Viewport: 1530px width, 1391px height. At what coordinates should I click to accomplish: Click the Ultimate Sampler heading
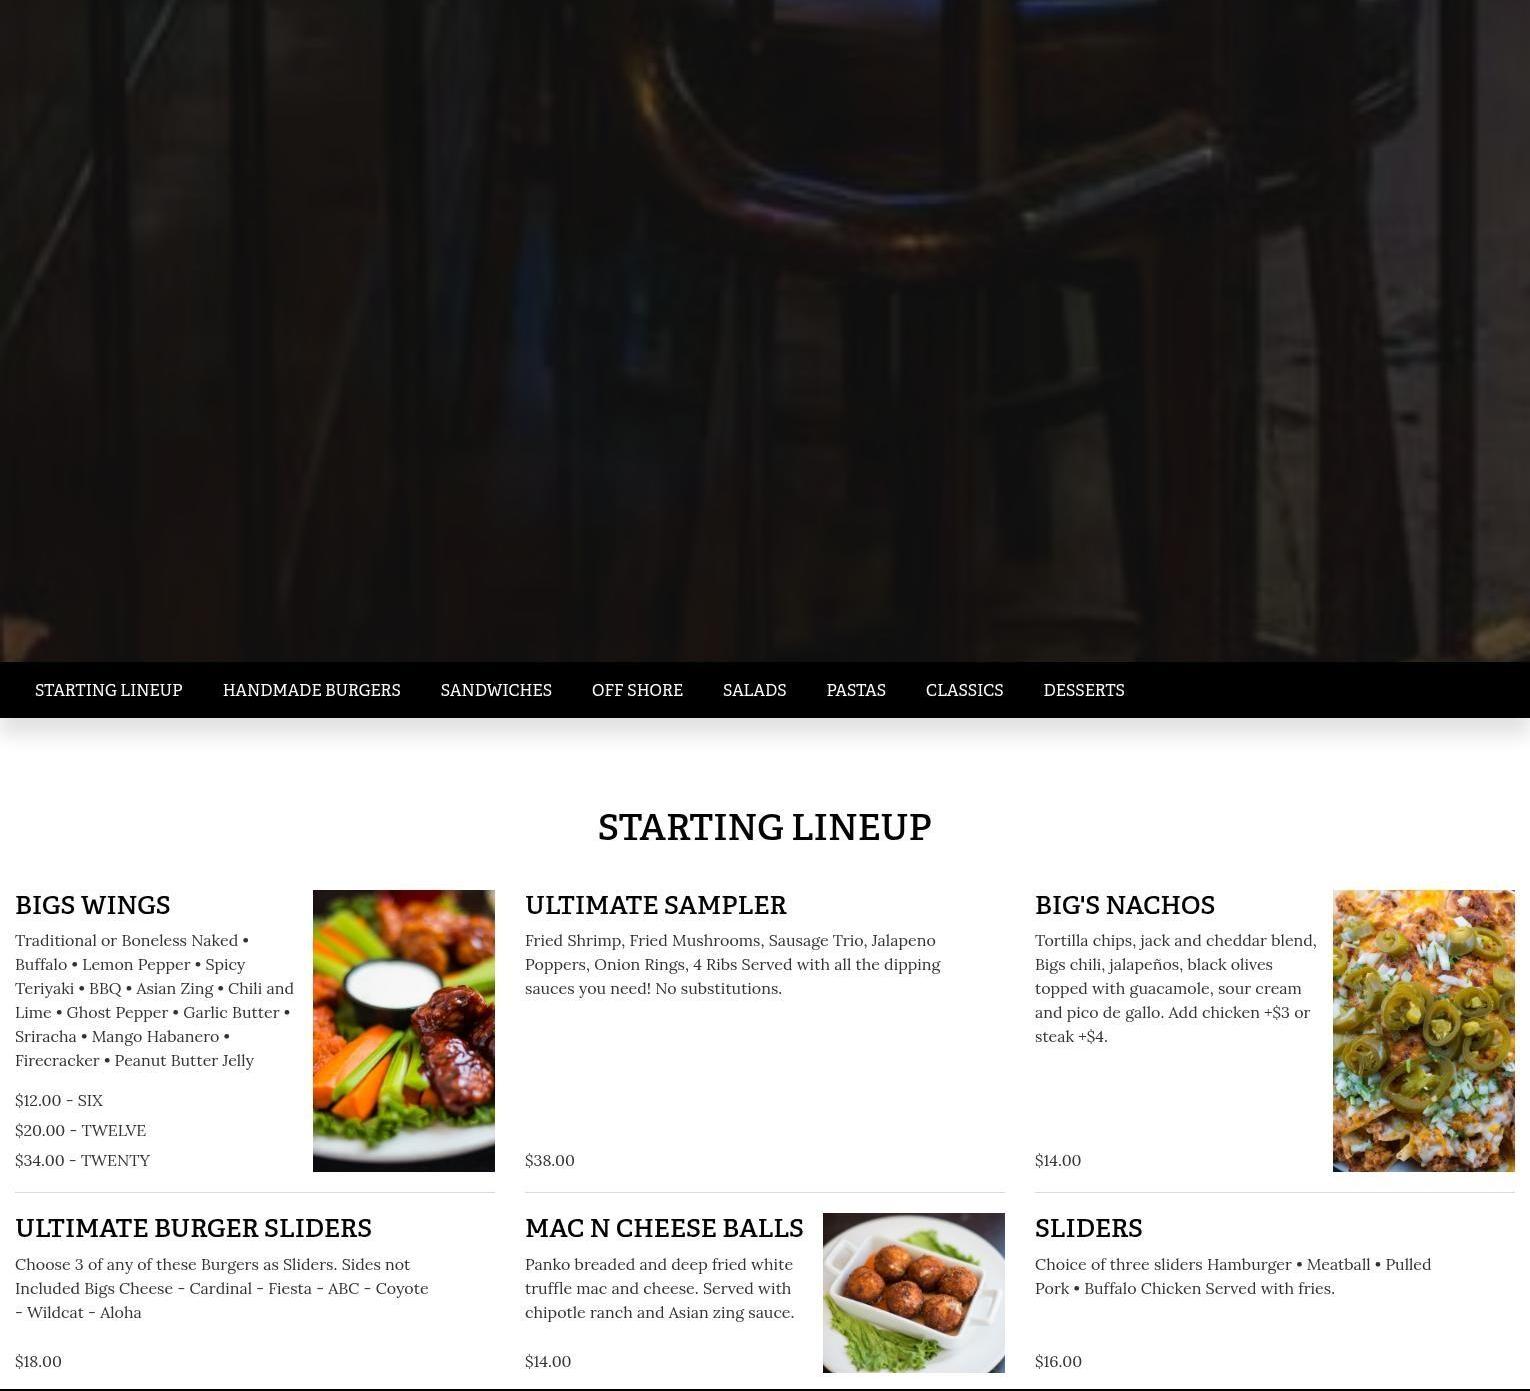[656, 905]
